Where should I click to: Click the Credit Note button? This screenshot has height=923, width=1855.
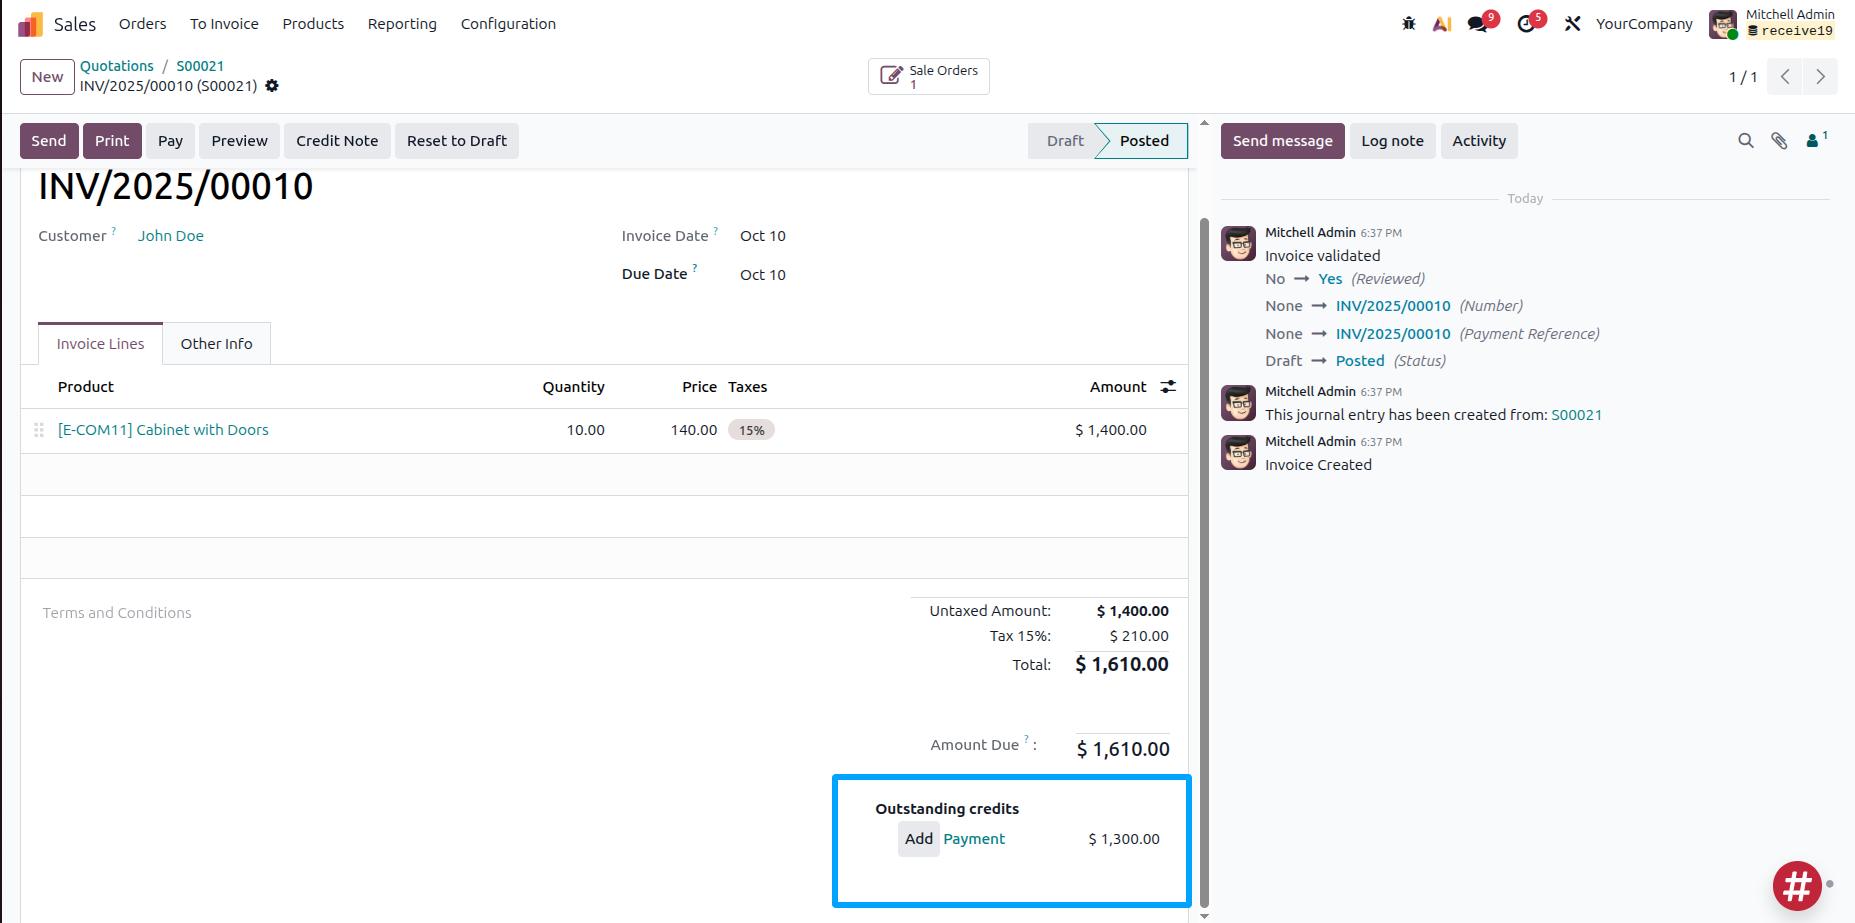point(337,141)
